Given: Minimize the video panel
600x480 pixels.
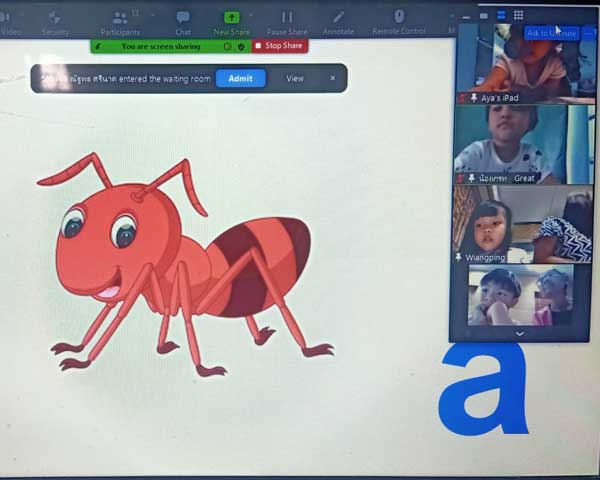Looking at the screenshot, I should tap(466, 17).
